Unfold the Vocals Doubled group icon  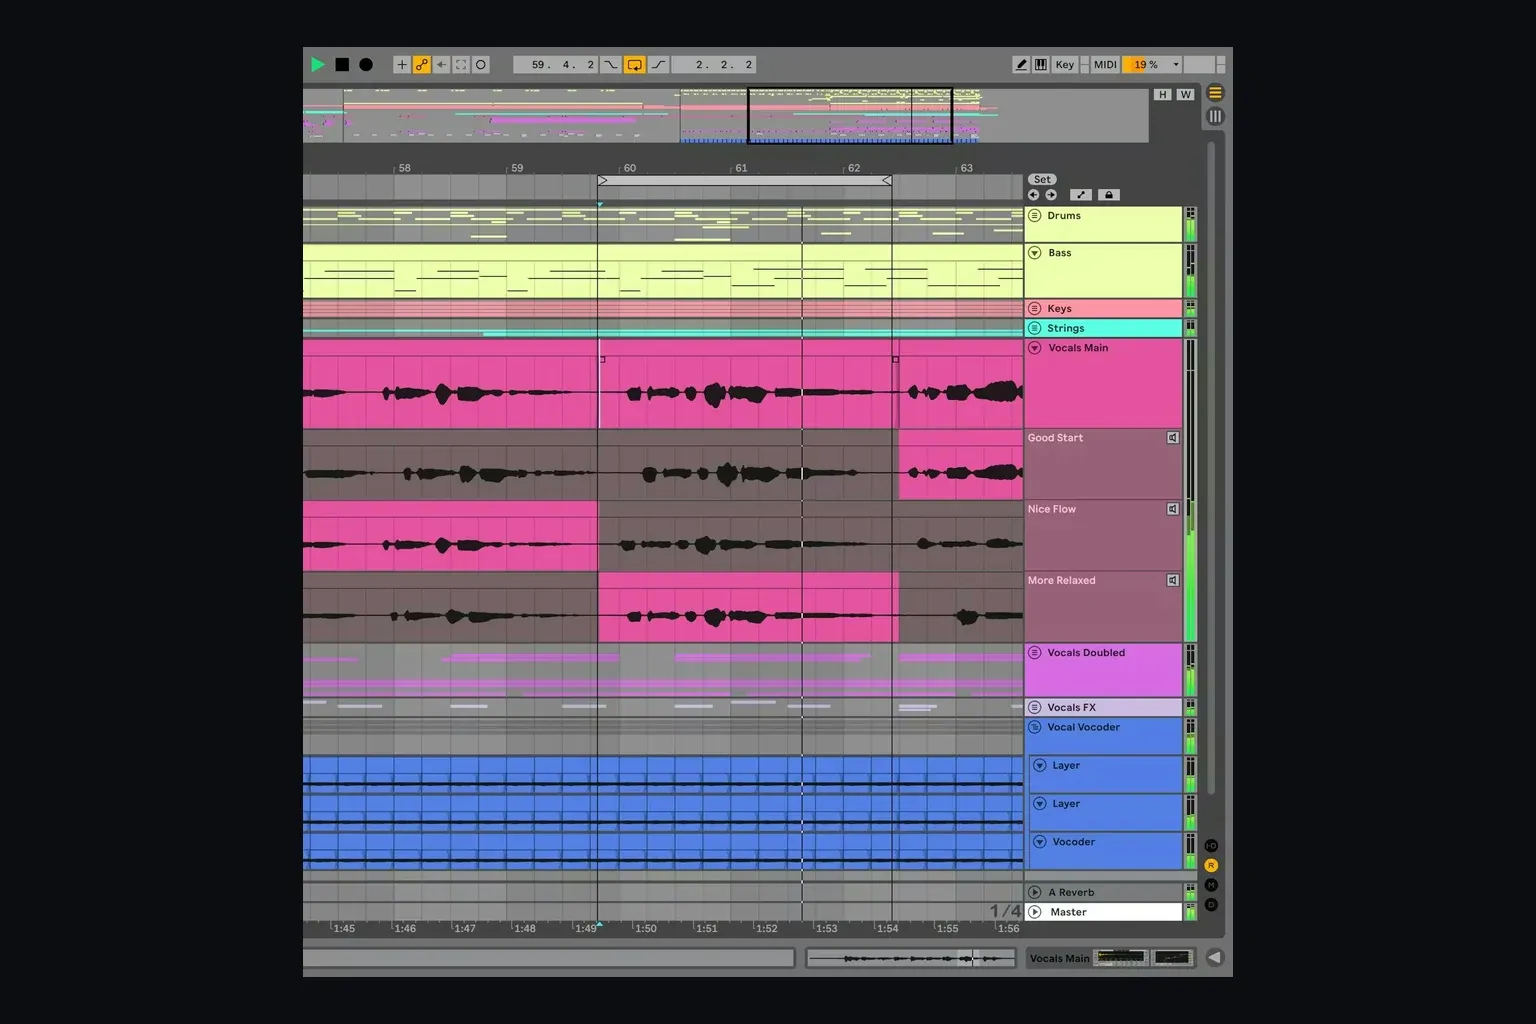[x=1035, y=653]
